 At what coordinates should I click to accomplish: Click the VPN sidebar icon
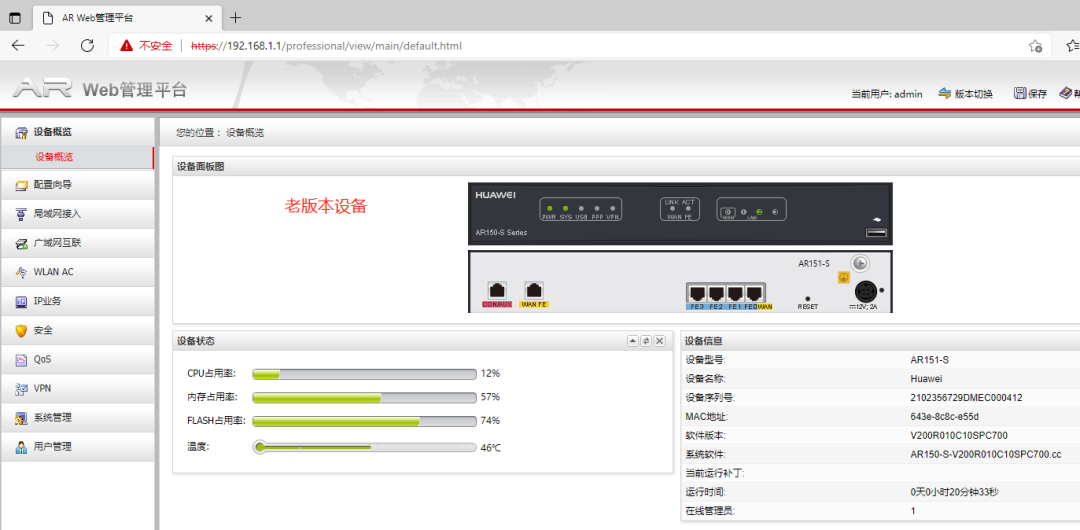(x=21, y=388)
